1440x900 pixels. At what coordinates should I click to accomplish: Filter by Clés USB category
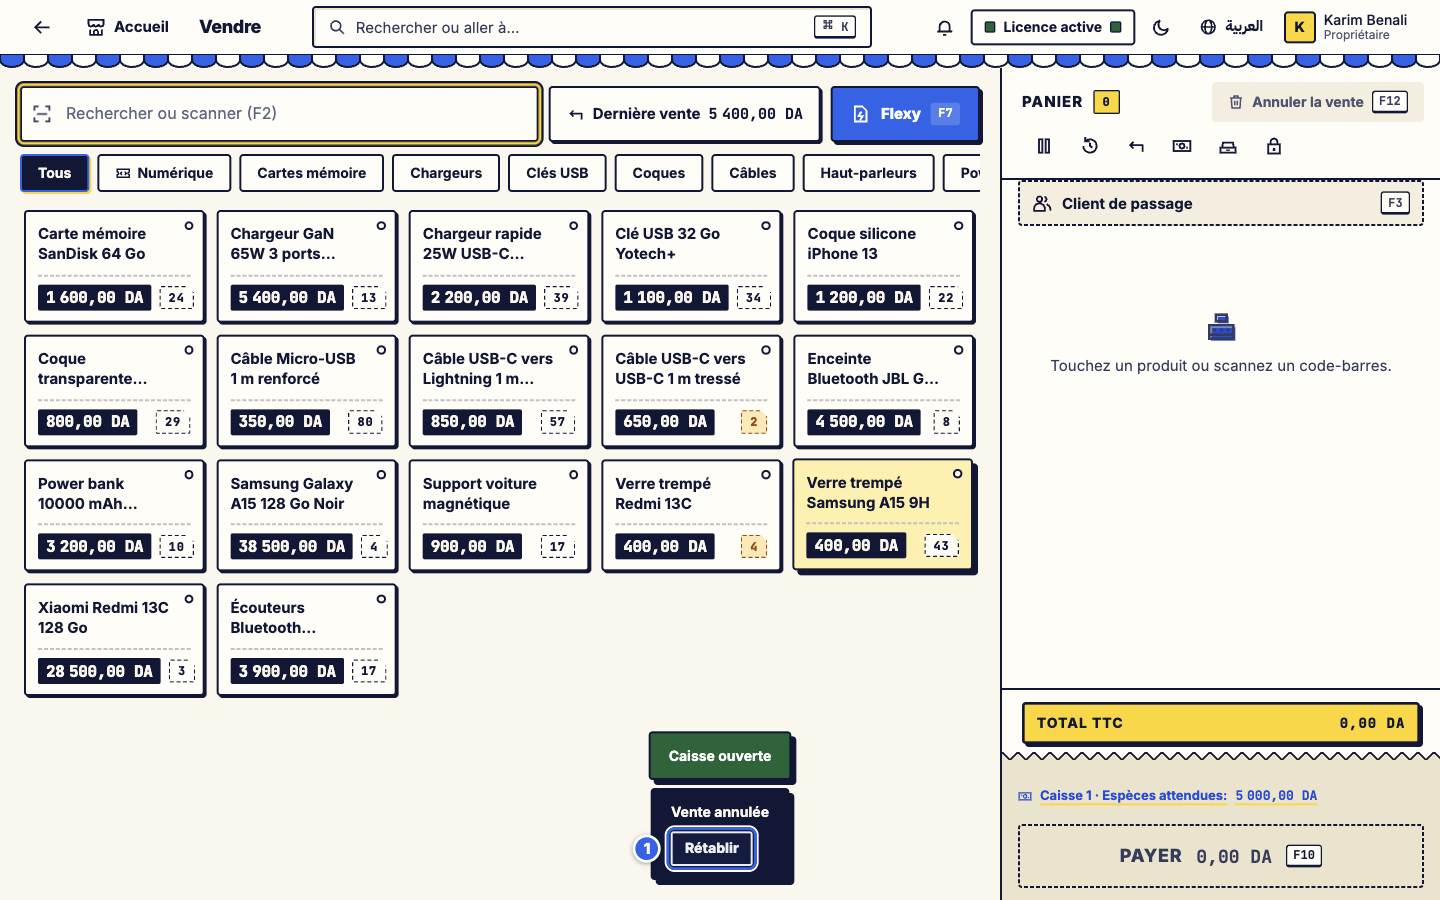(557, 173)
